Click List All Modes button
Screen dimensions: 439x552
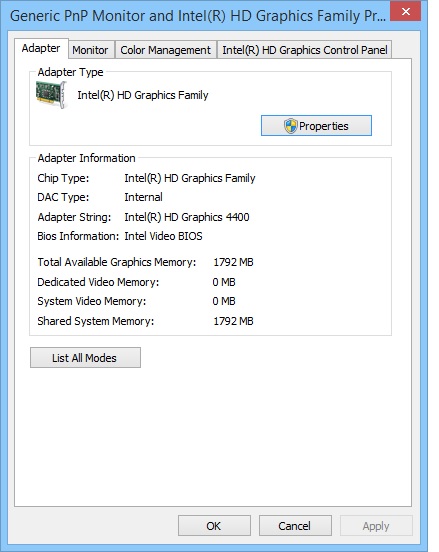tap(85, 358)
